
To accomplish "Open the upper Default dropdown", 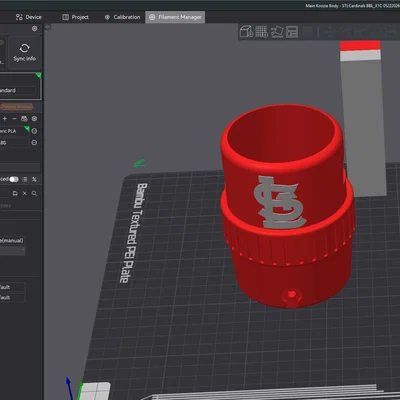I will click(x=12, y=287).
